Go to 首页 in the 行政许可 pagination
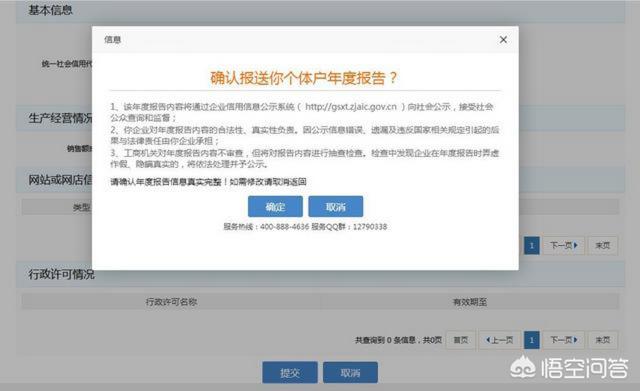 pyautogui.click(x=461, y=340)
